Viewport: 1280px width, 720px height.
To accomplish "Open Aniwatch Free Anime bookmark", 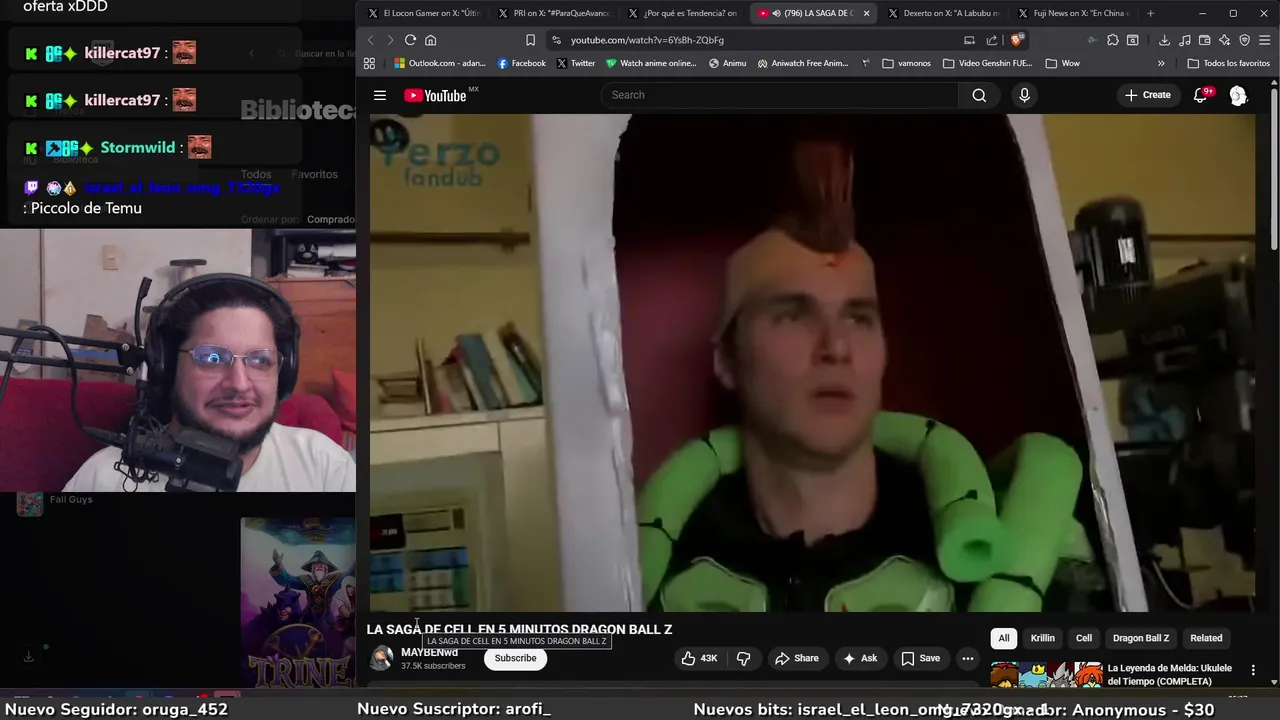I will click(803, 63).
